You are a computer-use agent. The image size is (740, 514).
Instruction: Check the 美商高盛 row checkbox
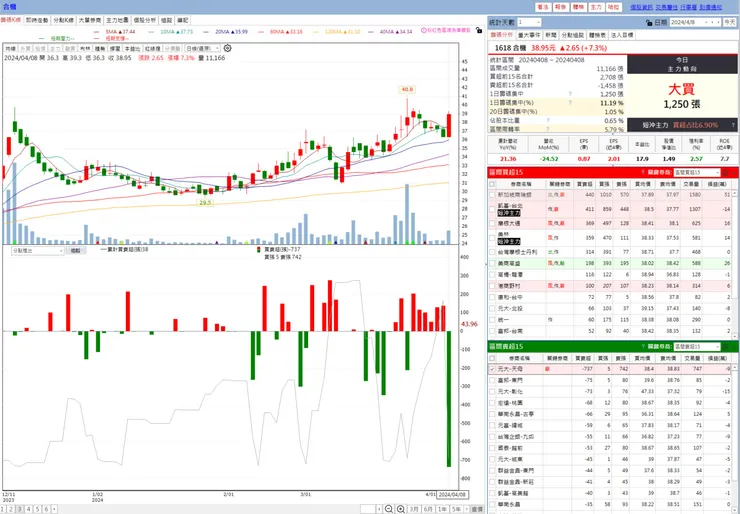point(492,263)
